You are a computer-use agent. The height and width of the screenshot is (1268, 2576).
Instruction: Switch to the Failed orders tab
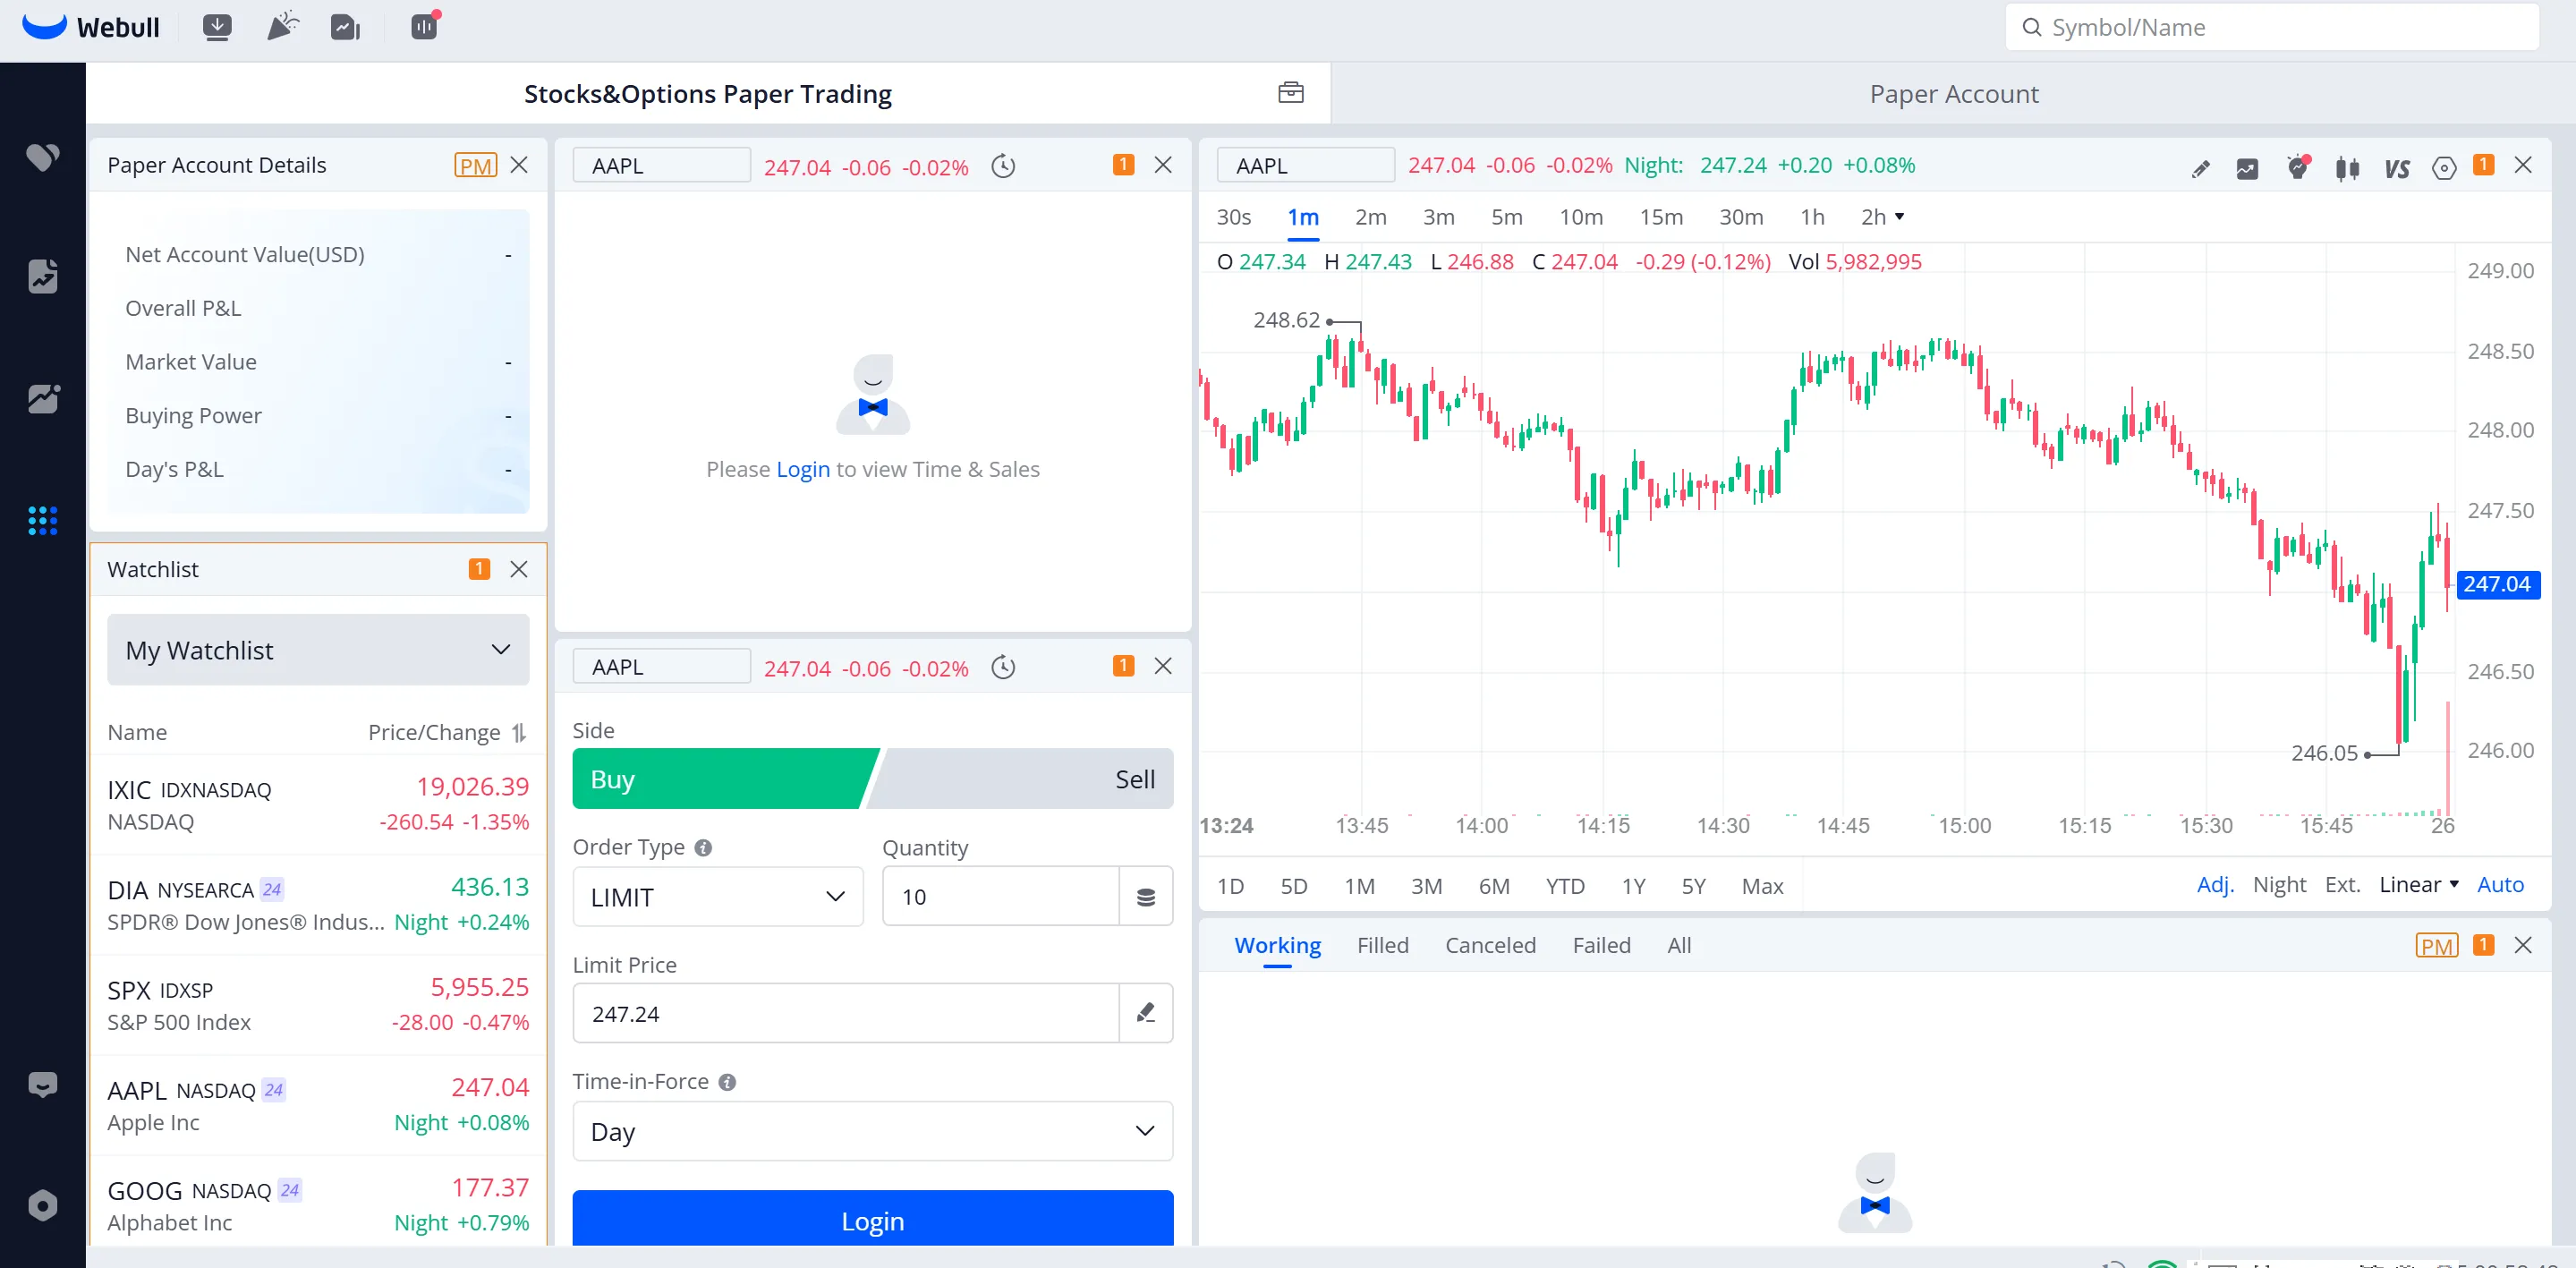click(1601, 945)
